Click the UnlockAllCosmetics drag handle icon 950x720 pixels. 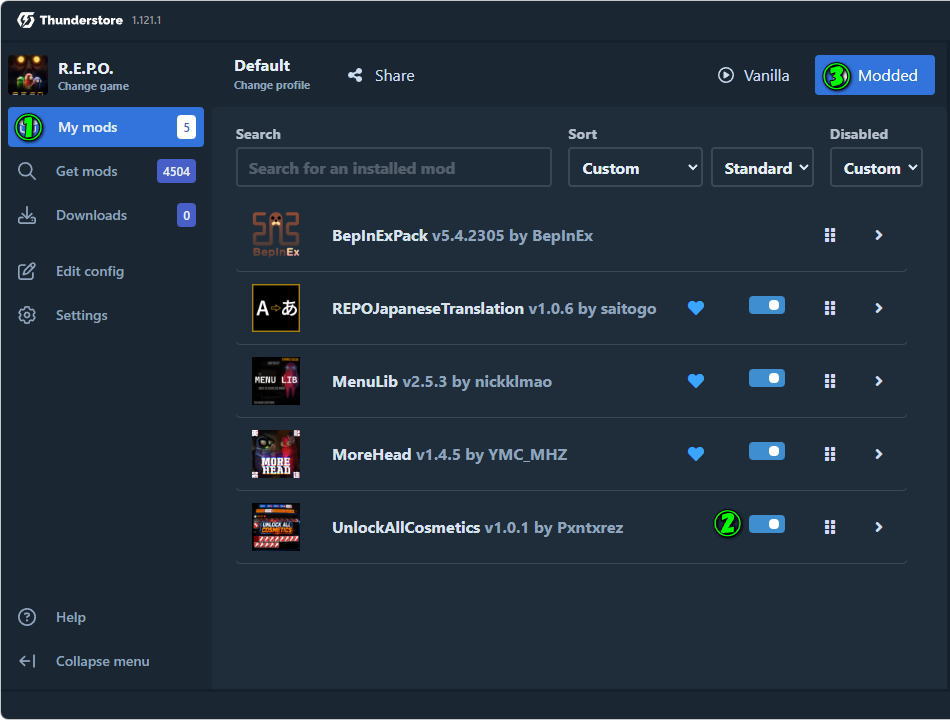coord(830,527)
